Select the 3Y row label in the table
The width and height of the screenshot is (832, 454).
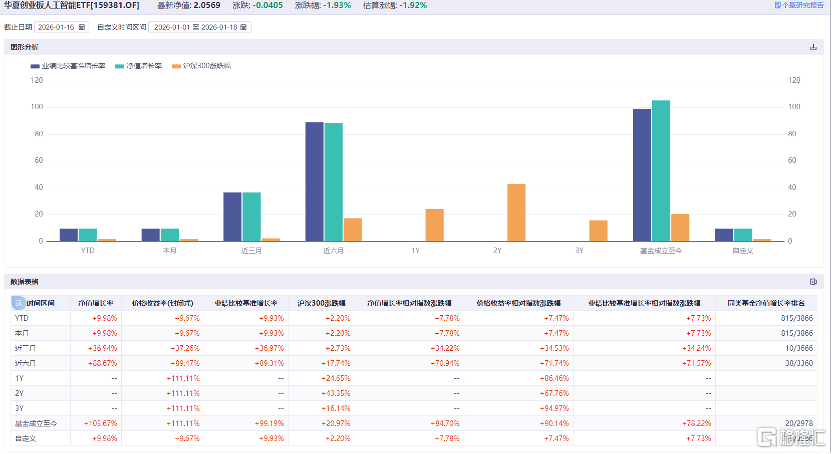[19, 408]
